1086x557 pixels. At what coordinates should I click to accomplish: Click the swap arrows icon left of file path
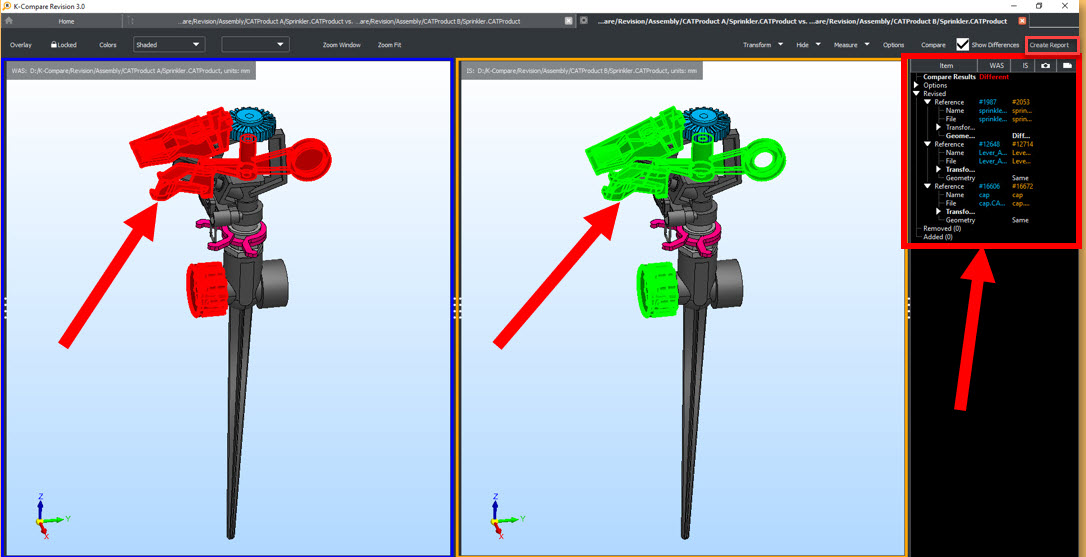(130, 21)
